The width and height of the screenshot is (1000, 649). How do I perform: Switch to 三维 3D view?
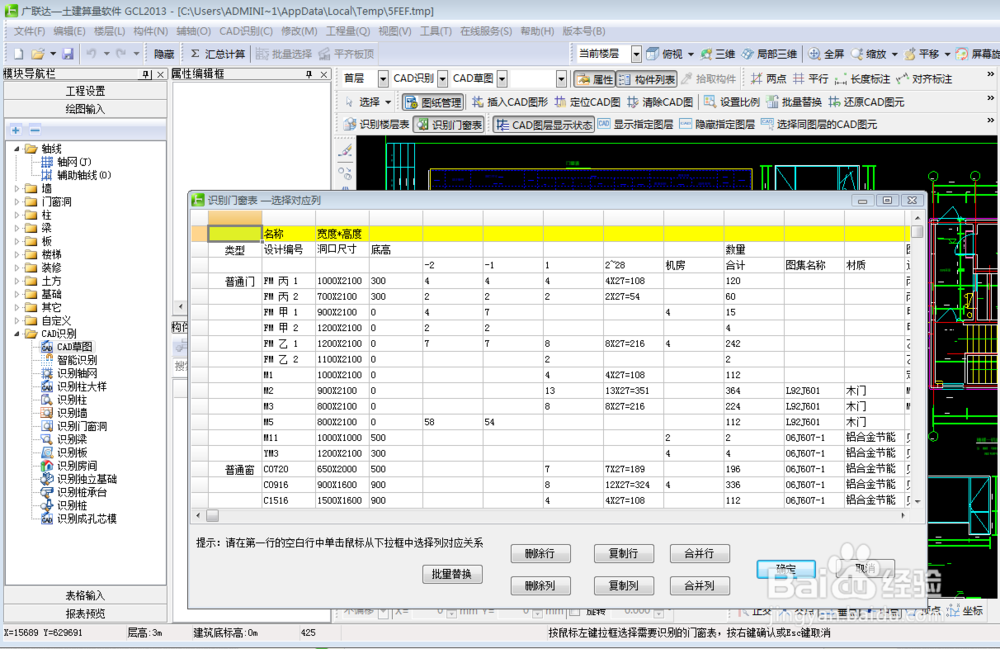coord(718,54)
